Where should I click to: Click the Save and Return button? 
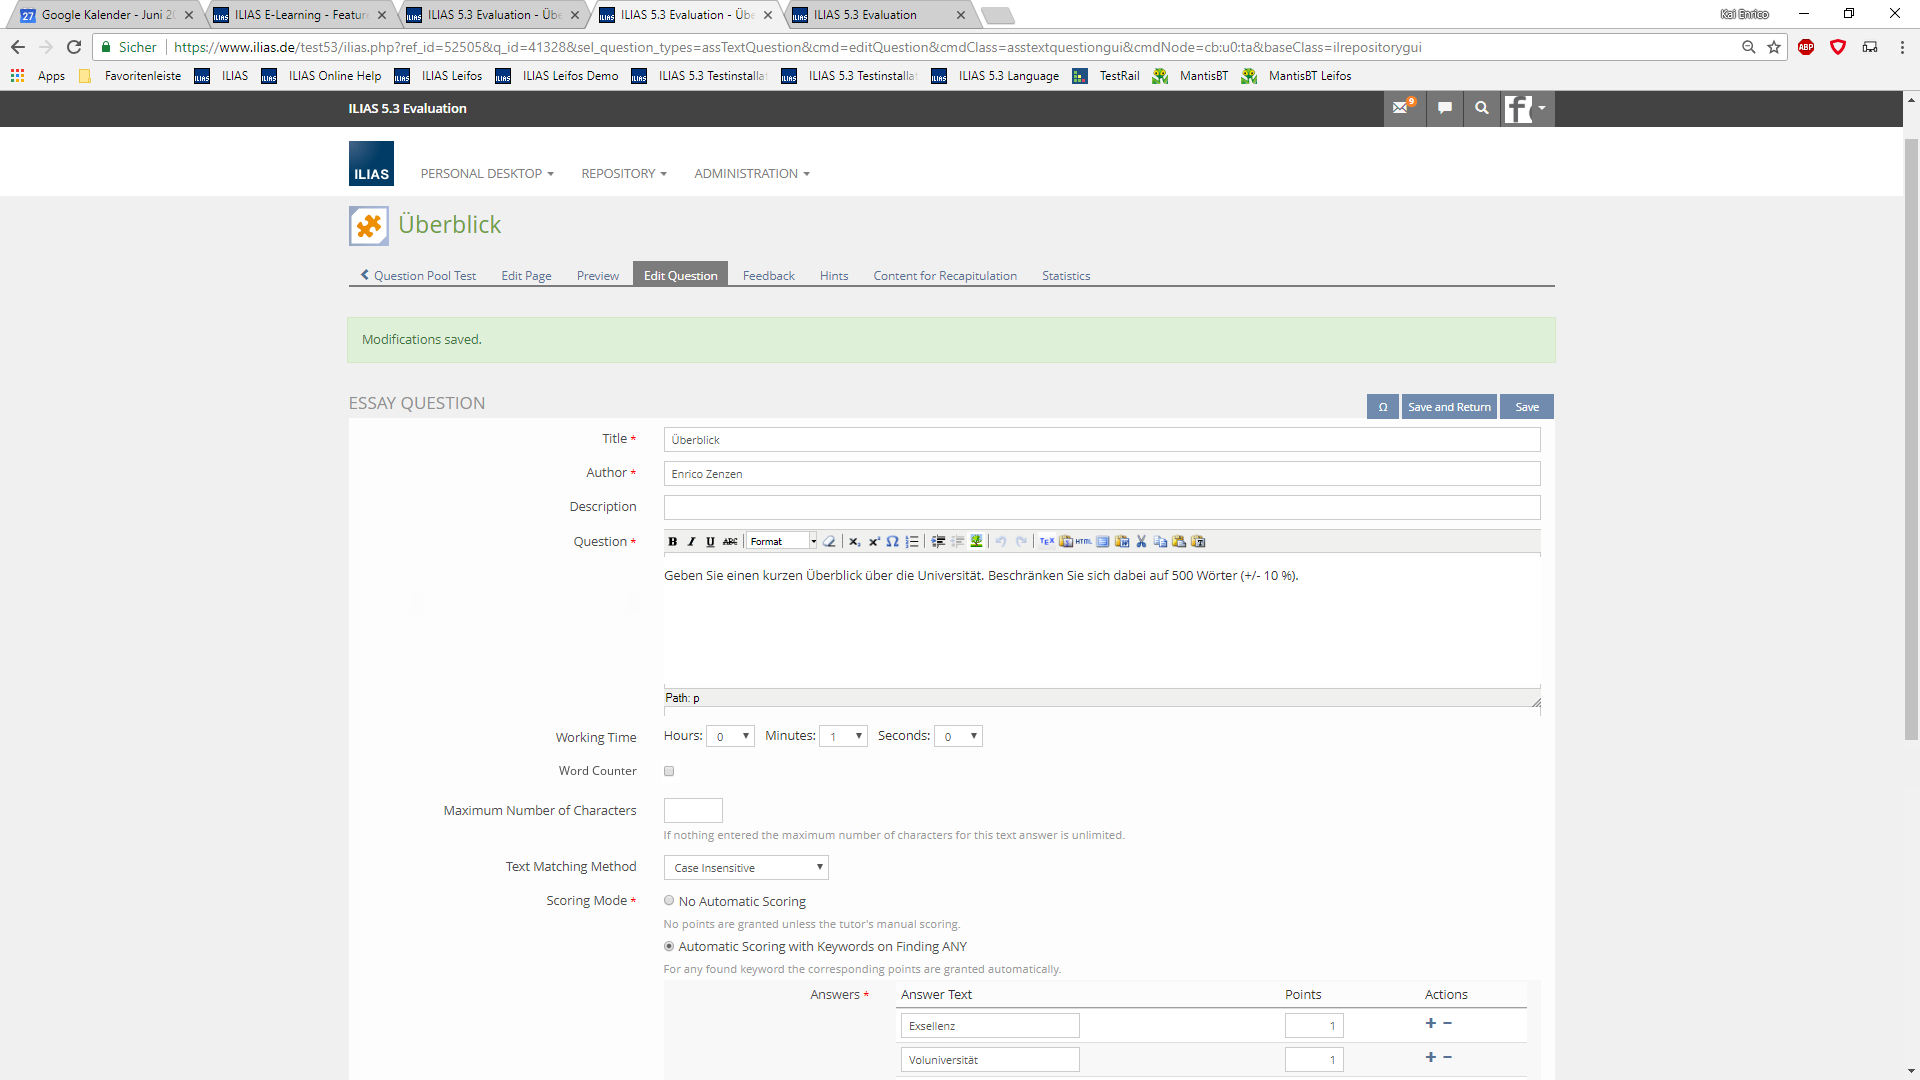(x=1448, y=407)
